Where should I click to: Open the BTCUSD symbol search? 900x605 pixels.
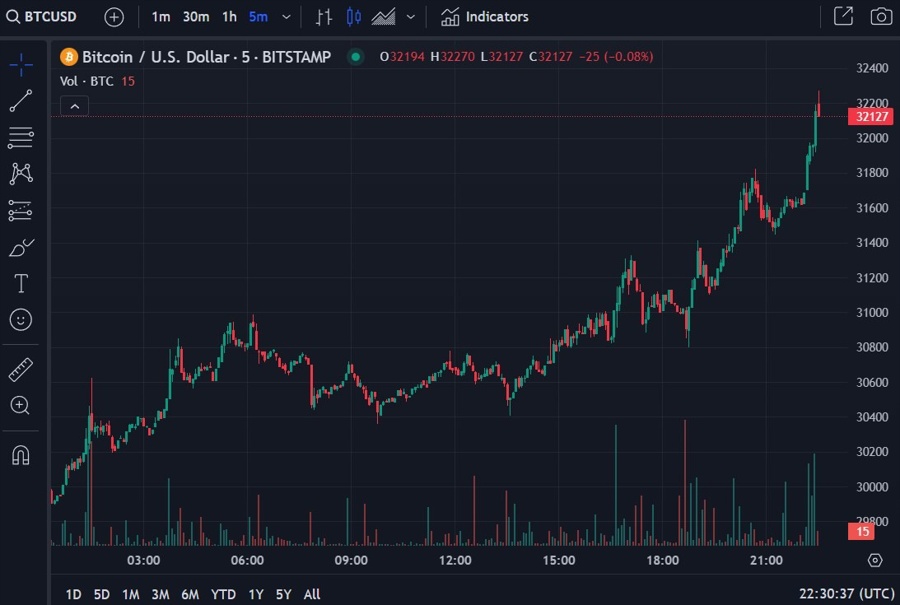pos(41,17)
